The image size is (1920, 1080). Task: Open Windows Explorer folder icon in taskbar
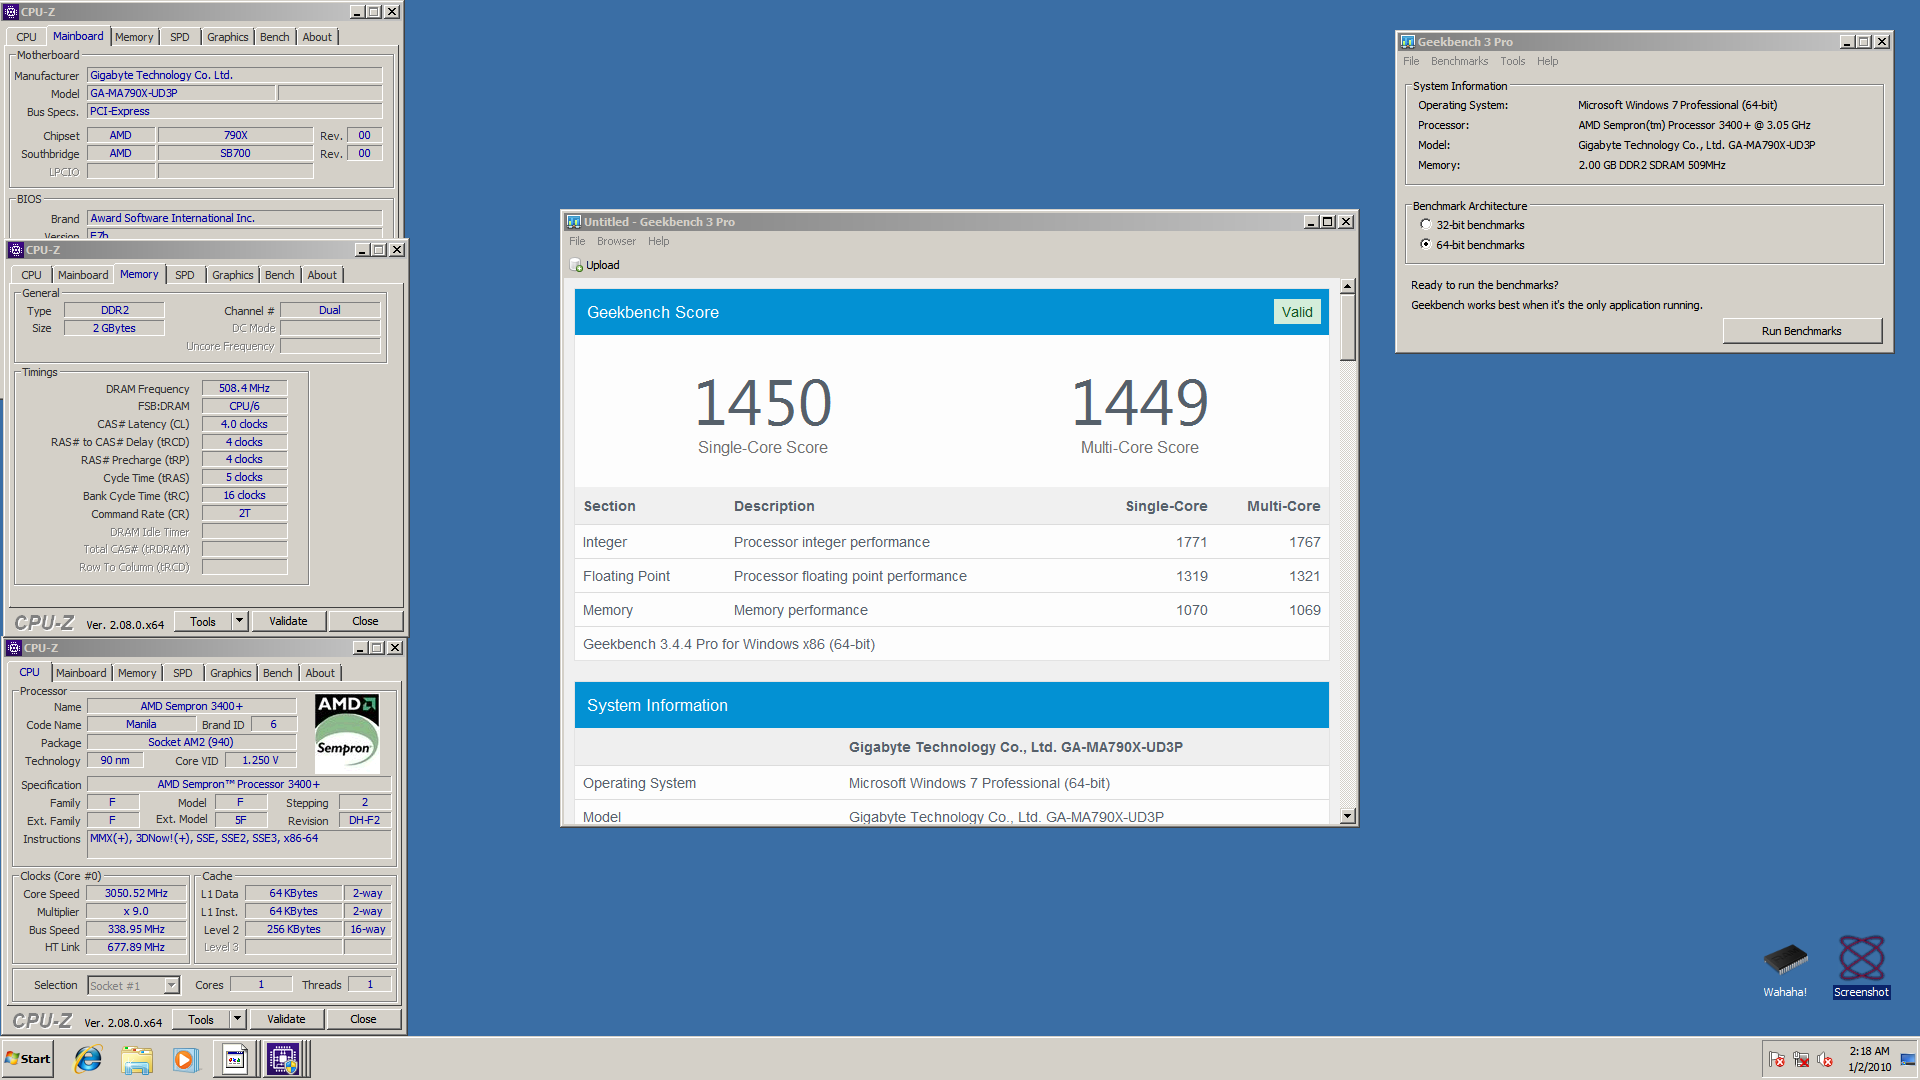point(137,1059)
